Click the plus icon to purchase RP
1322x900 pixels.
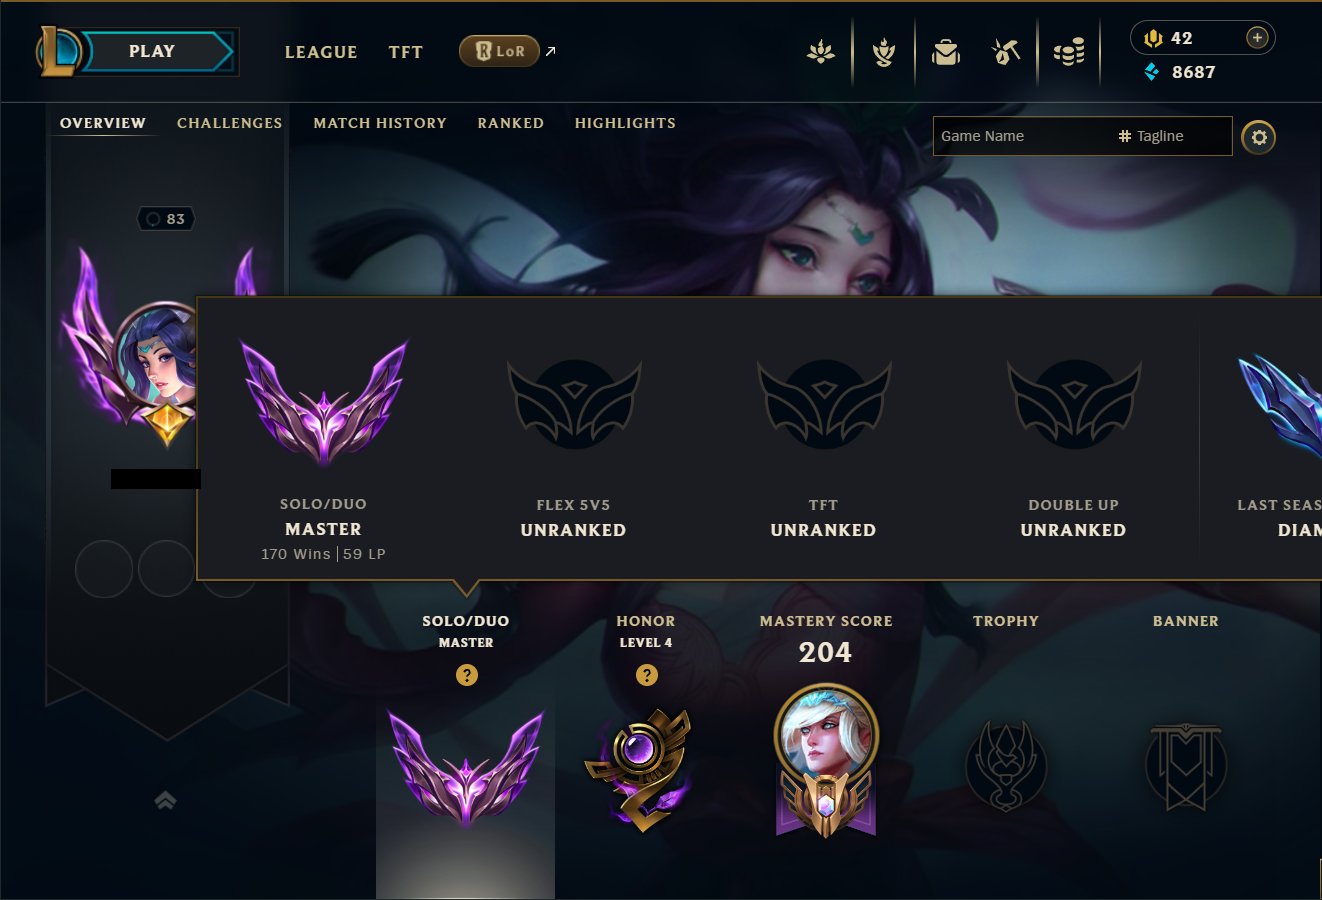pos(1257,38)
